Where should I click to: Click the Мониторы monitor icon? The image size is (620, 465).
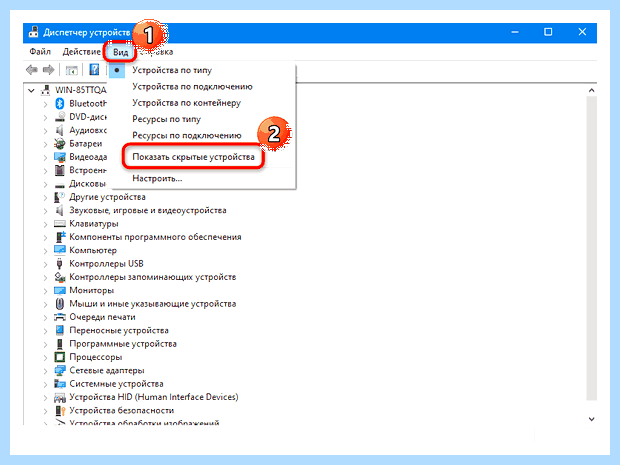60,291
